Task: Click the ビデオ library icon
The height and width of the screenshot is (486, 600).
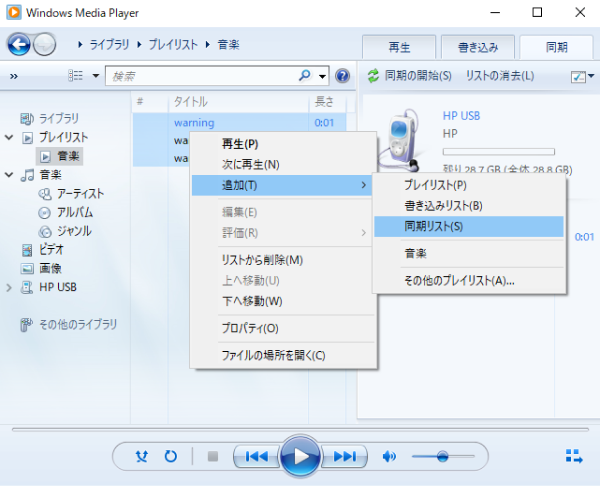Action: [27, 250]
